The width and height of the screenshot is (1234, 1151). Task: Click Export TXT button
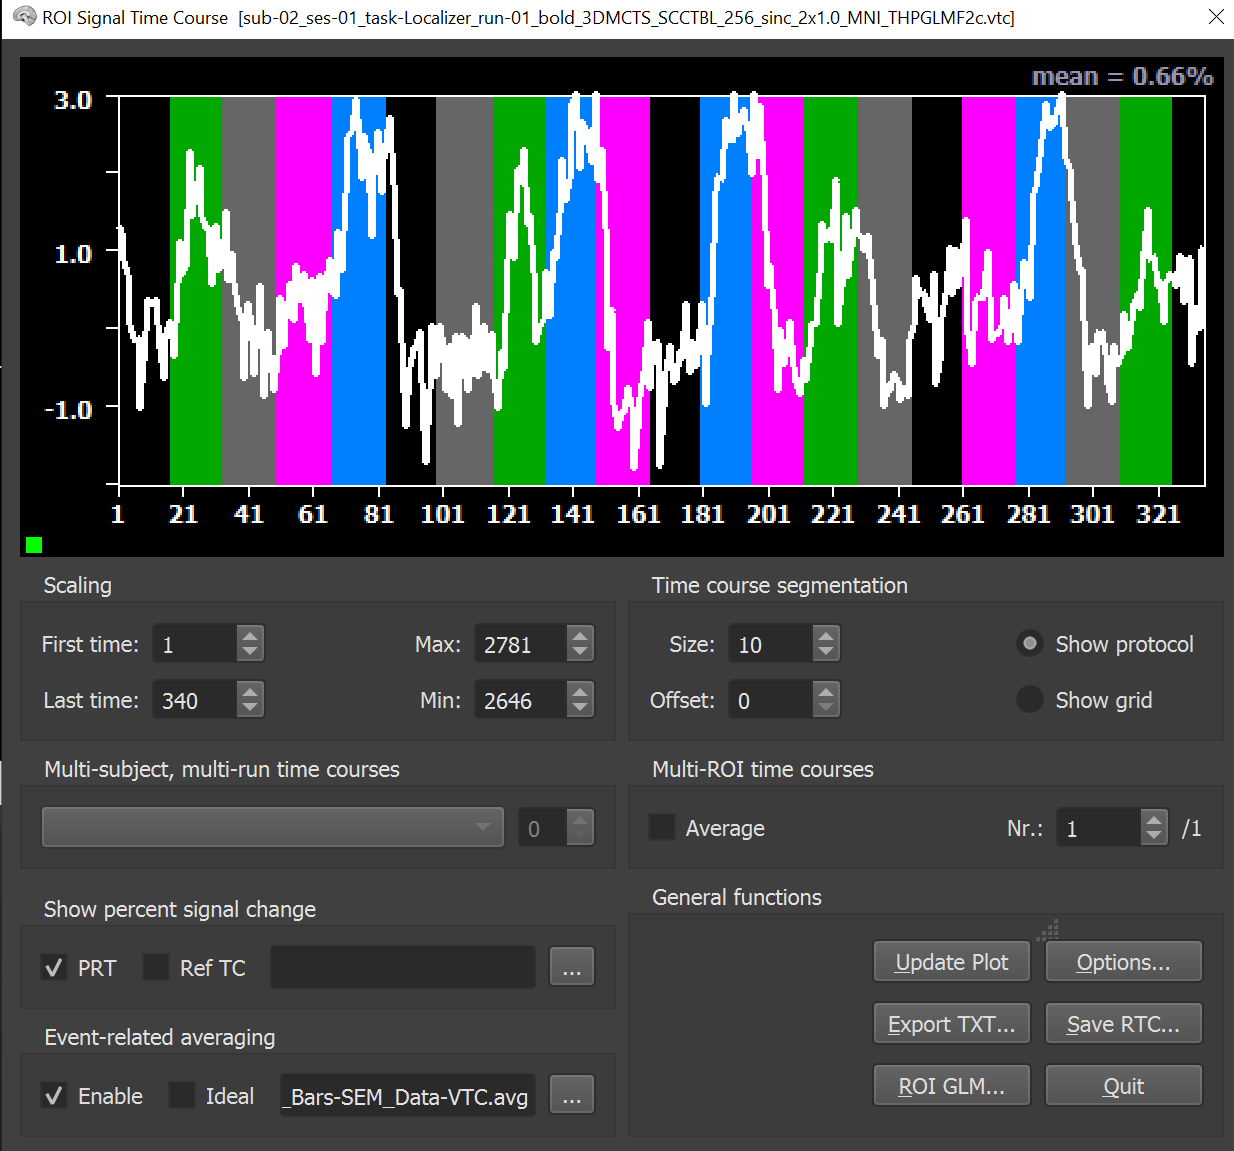[x=952, y=1024]
